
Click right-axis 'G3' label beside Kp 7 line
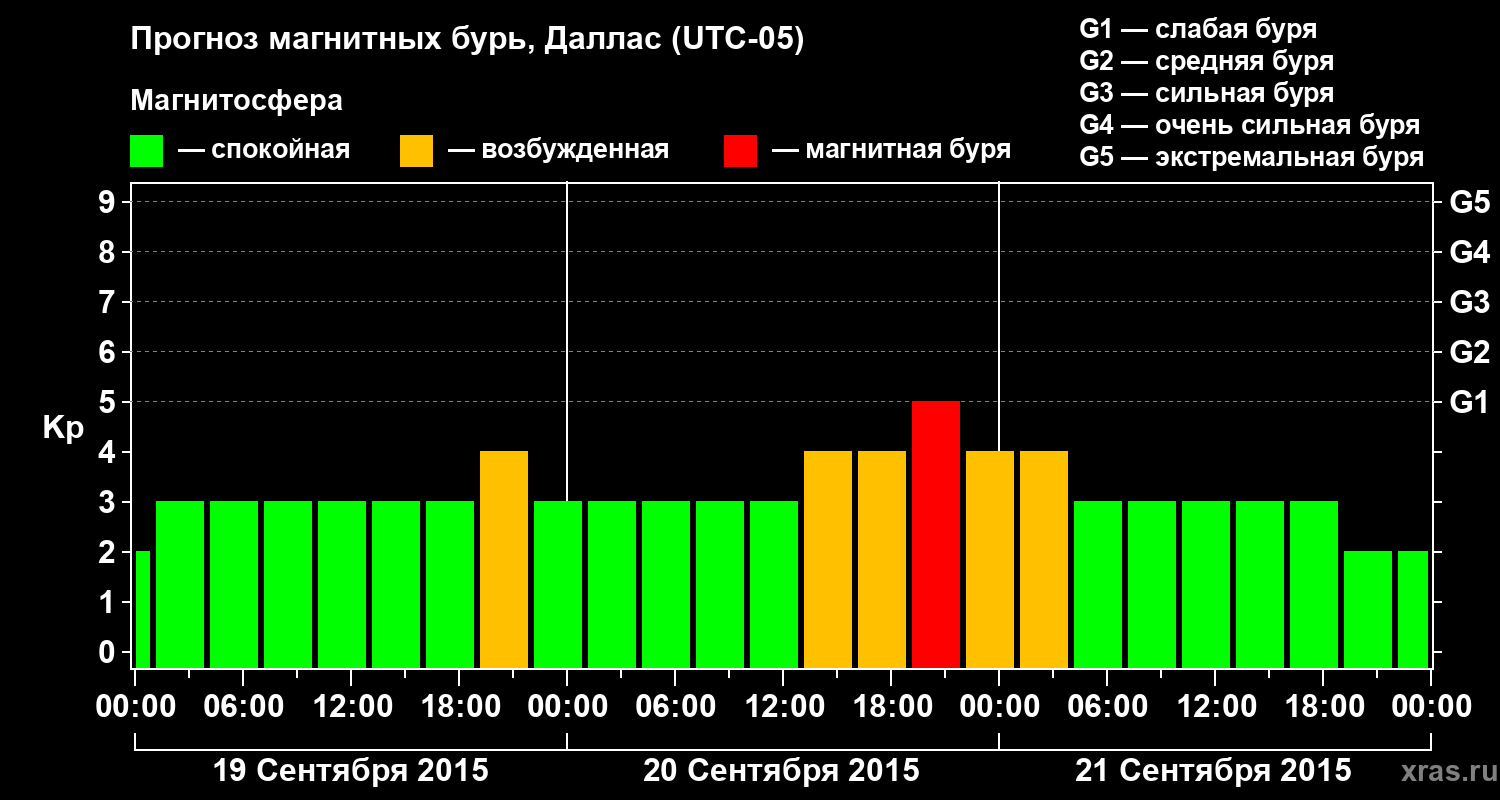(x=1470, y=302)
